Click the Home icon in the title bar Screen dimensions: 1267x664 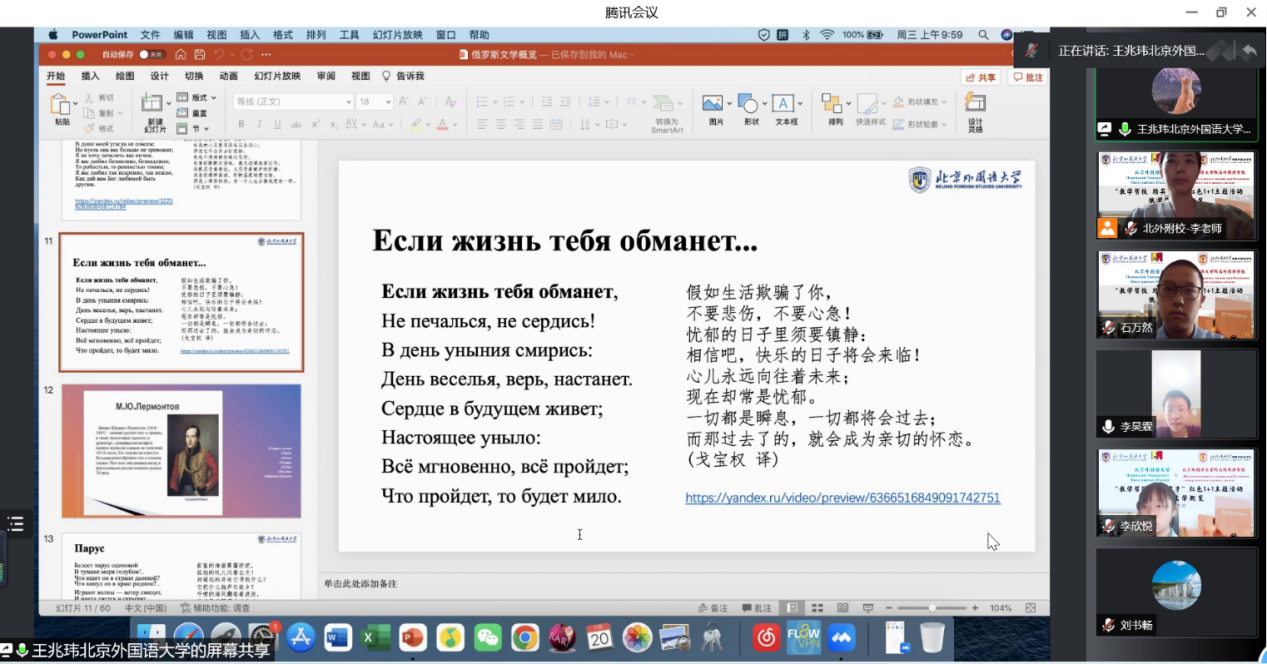[x=181, y=54]
